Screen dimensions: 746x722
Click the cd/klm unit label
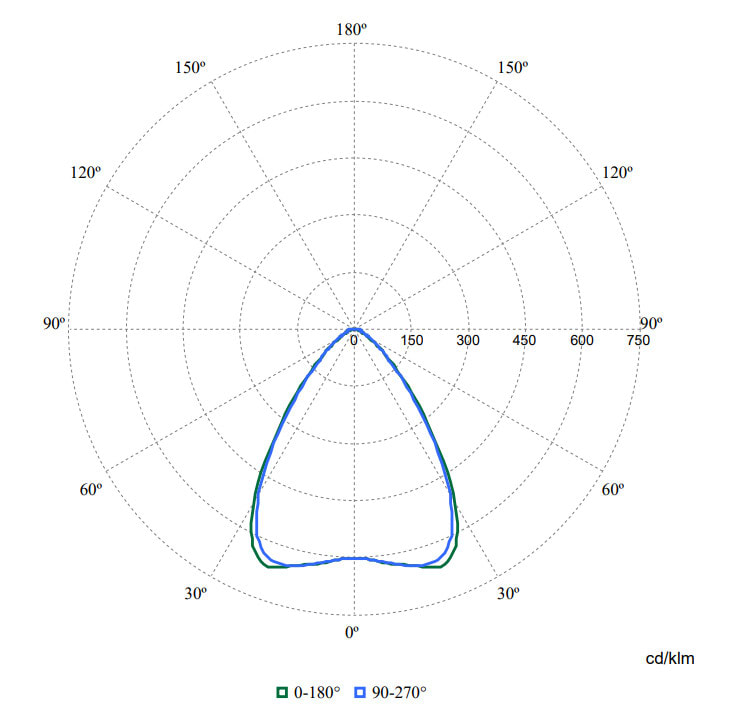[x=669, y=659]
